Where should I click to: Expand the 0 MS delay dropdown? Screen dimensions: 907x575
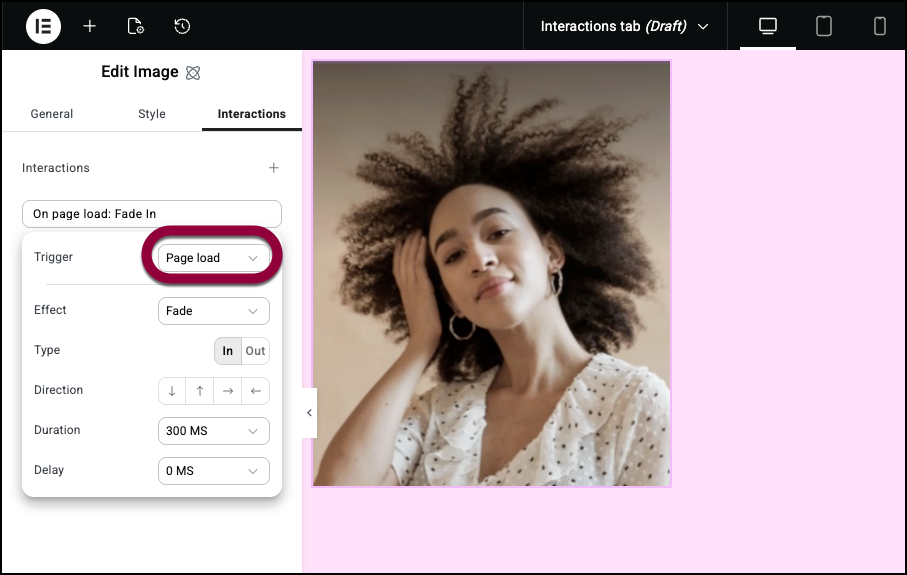[213, 471]
